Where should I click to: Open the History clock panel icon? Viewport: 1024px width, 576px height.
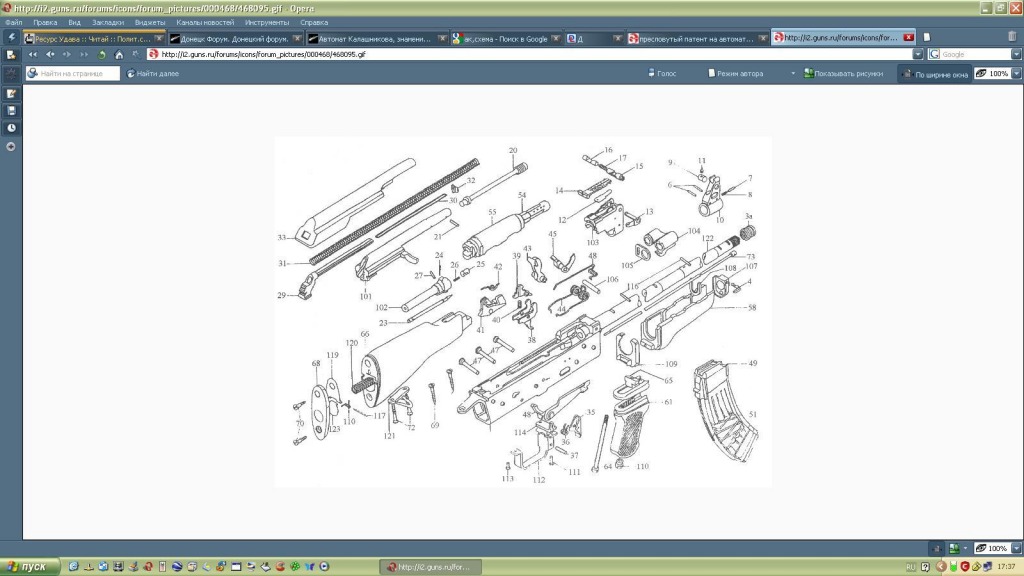pos(11,128)
